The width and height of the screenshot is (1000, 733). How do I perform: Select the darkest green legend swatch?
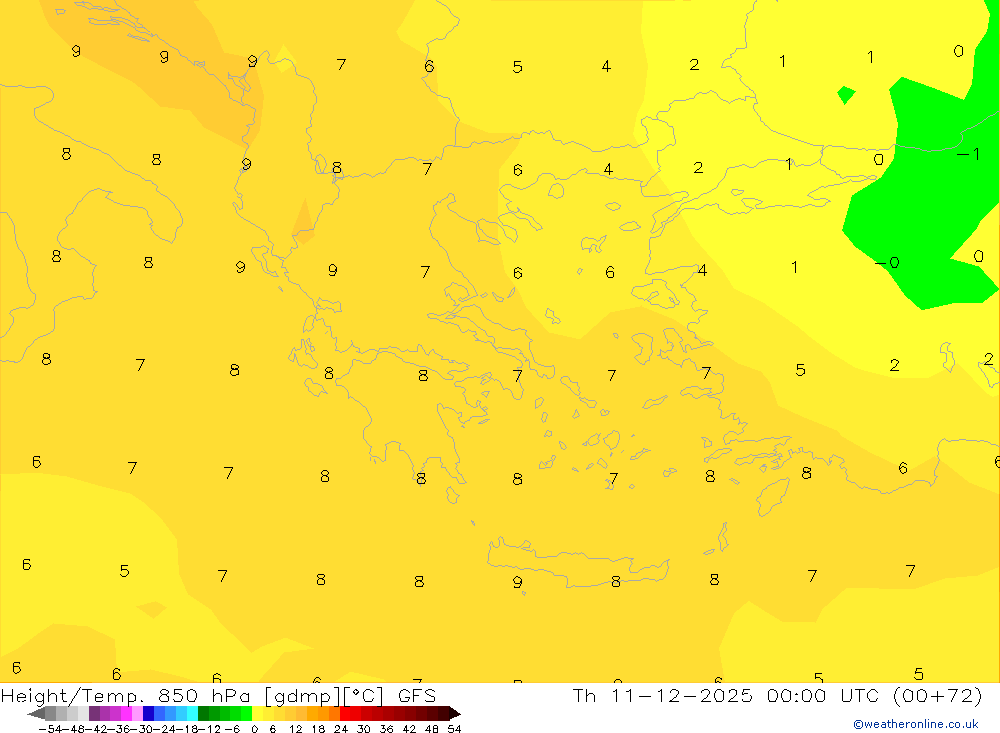click(203, 713)
